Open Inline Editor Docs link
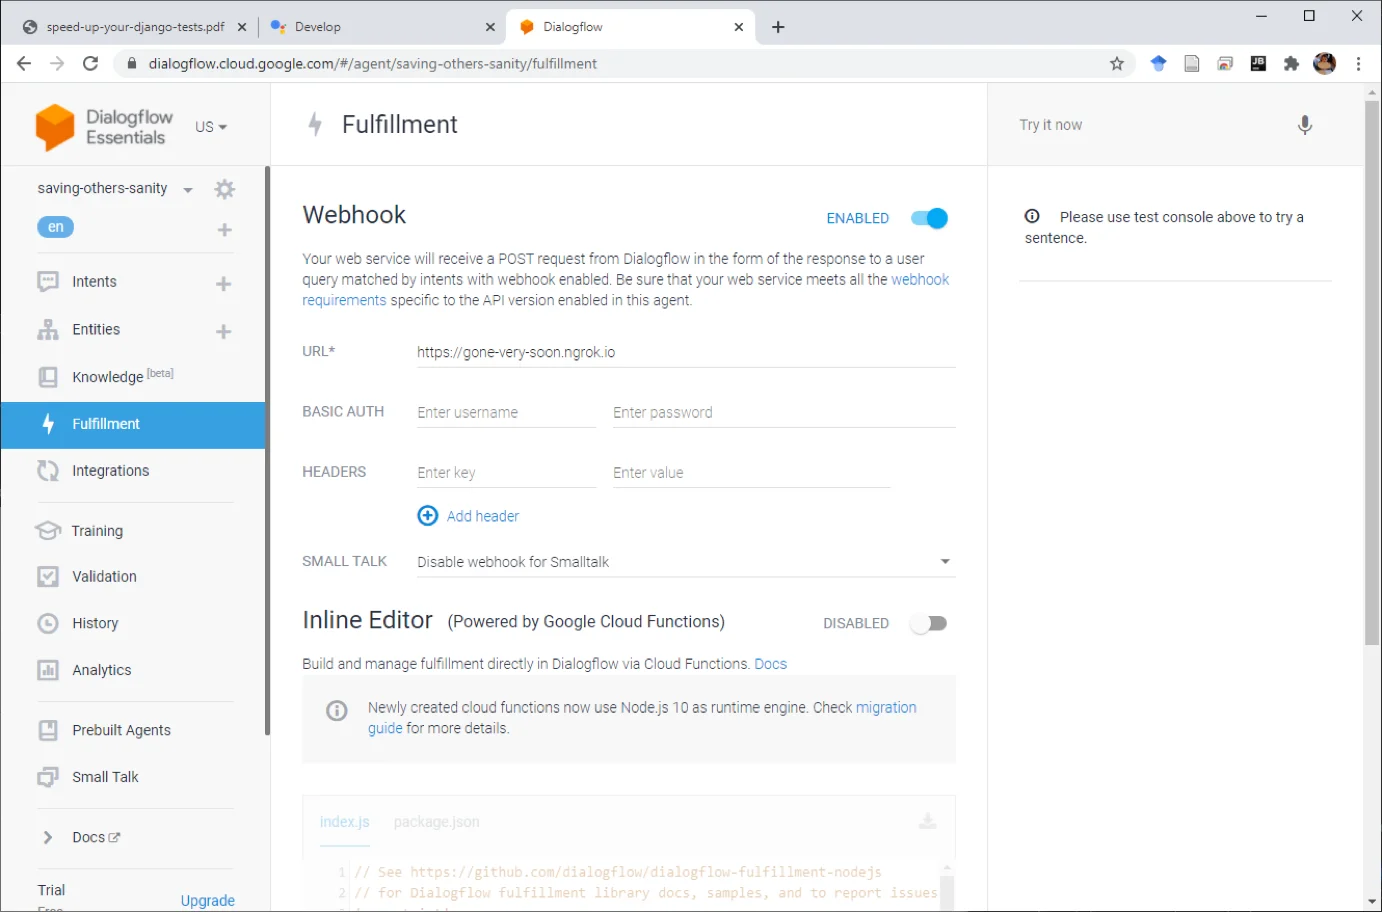This screenshot has width=1382, height=912. [770, 664]
